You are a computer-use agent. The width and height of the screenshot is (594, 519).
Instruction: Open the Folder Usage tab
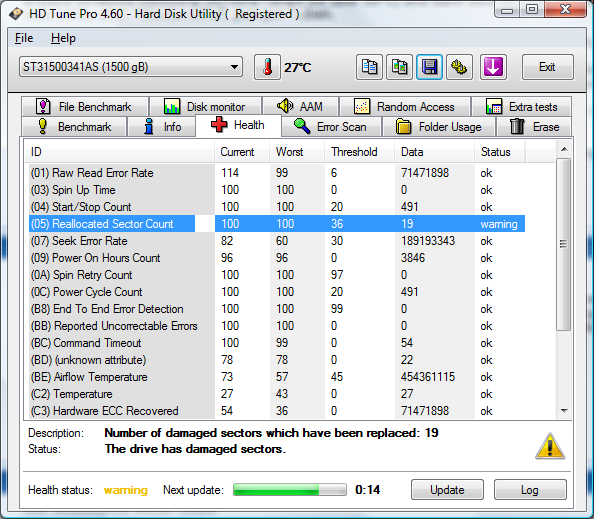pyautogui.click(x=439, y=127)
